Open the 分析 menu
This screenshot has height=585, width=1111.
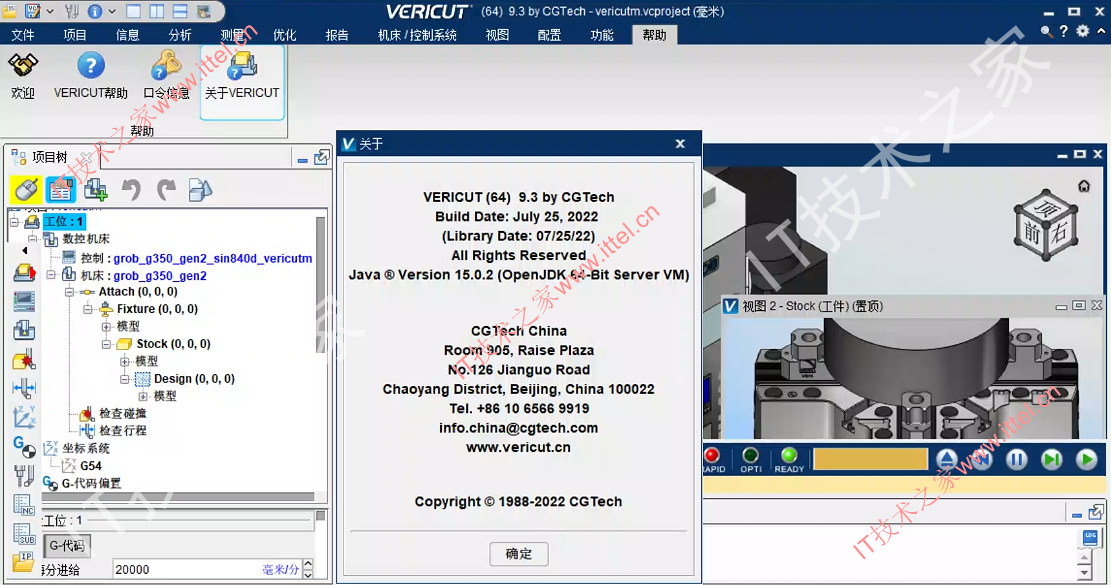tap(180, 35)
